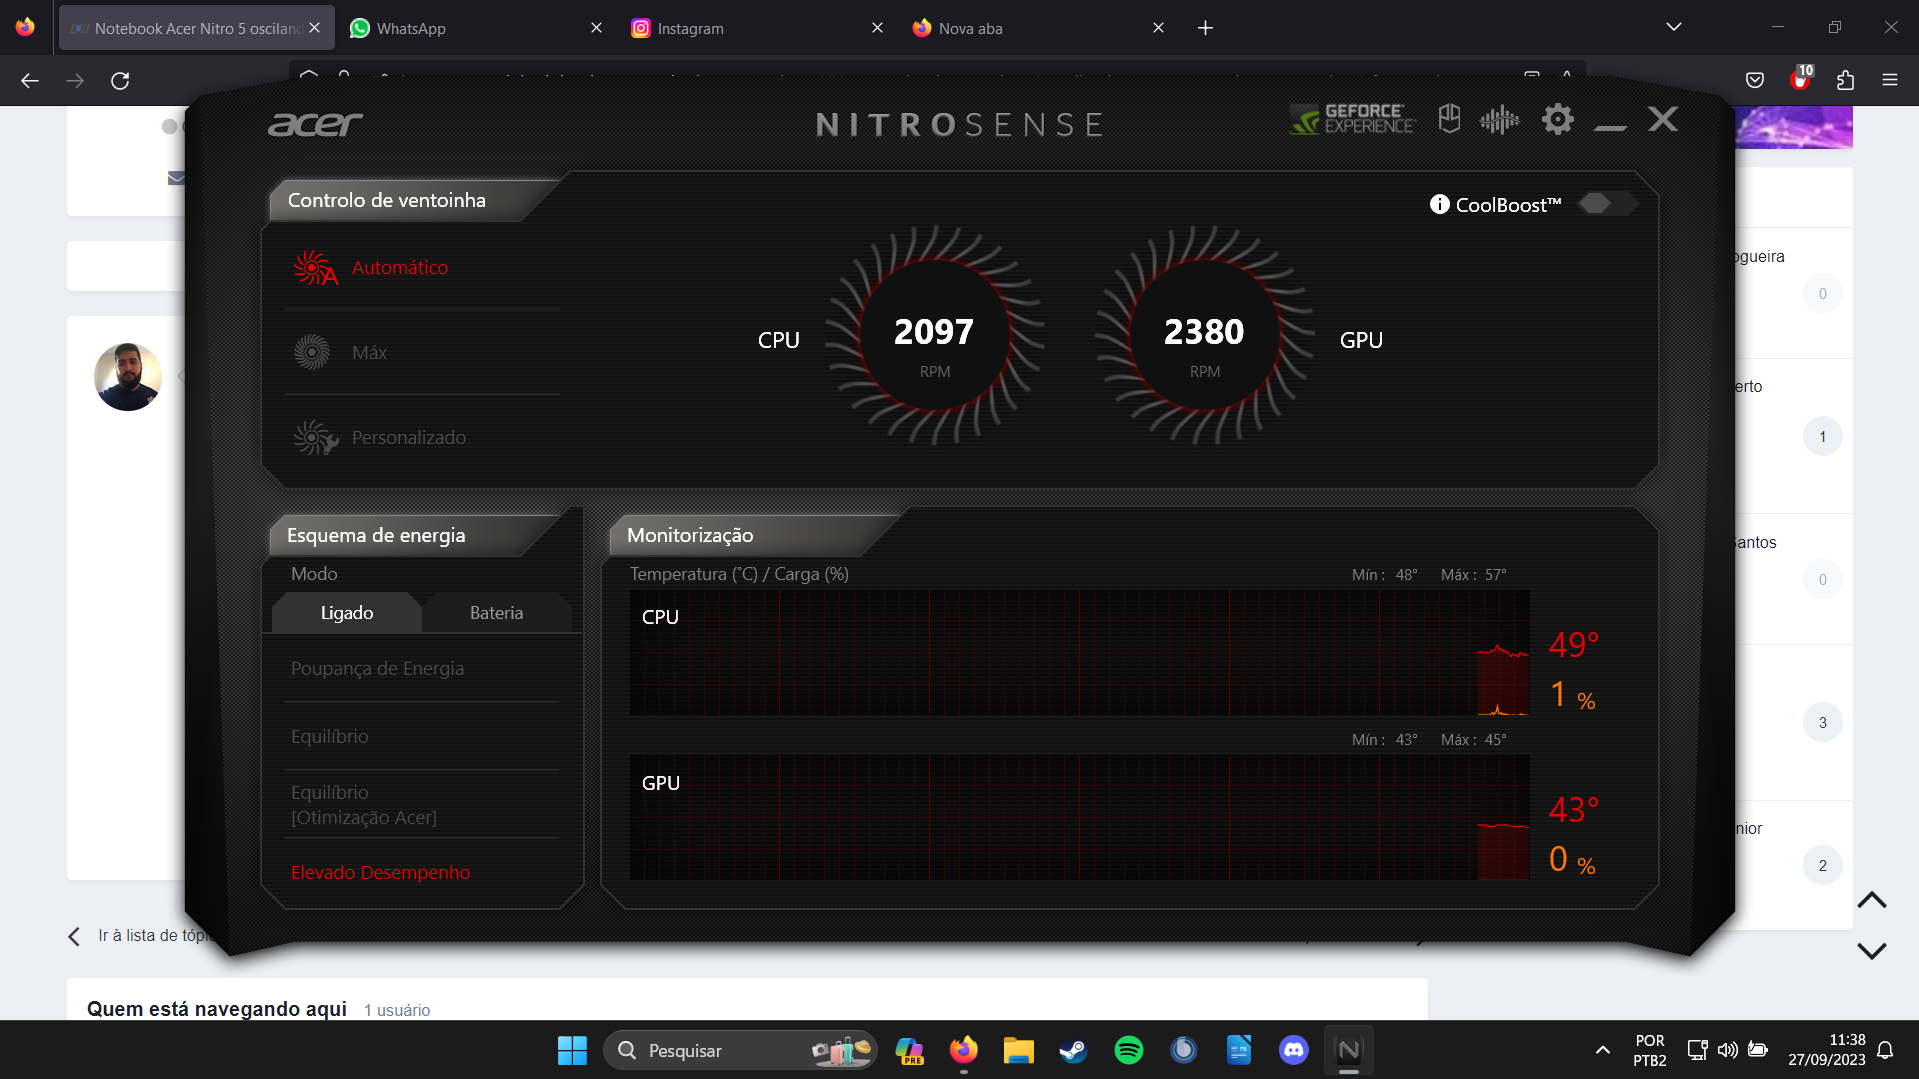This screenshot has width=1919, height=1079.
Task: Open the Predator shield icon in NitroSense
Action: [x=1449, y=119]
